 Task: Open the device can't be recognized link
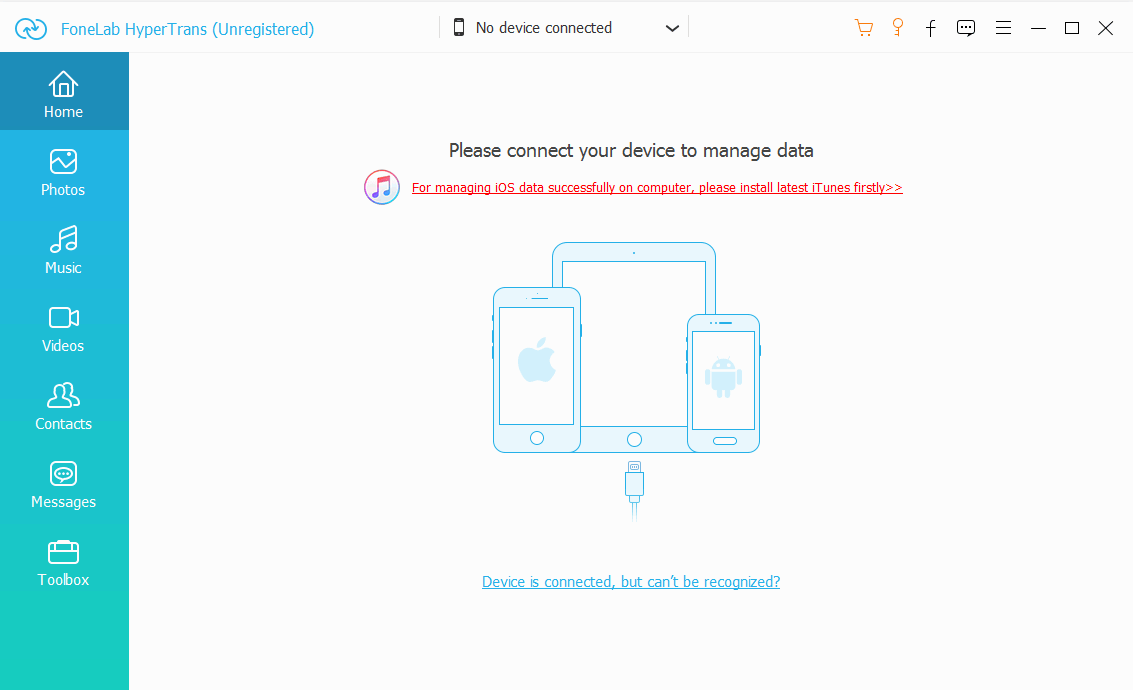point(631,582)
